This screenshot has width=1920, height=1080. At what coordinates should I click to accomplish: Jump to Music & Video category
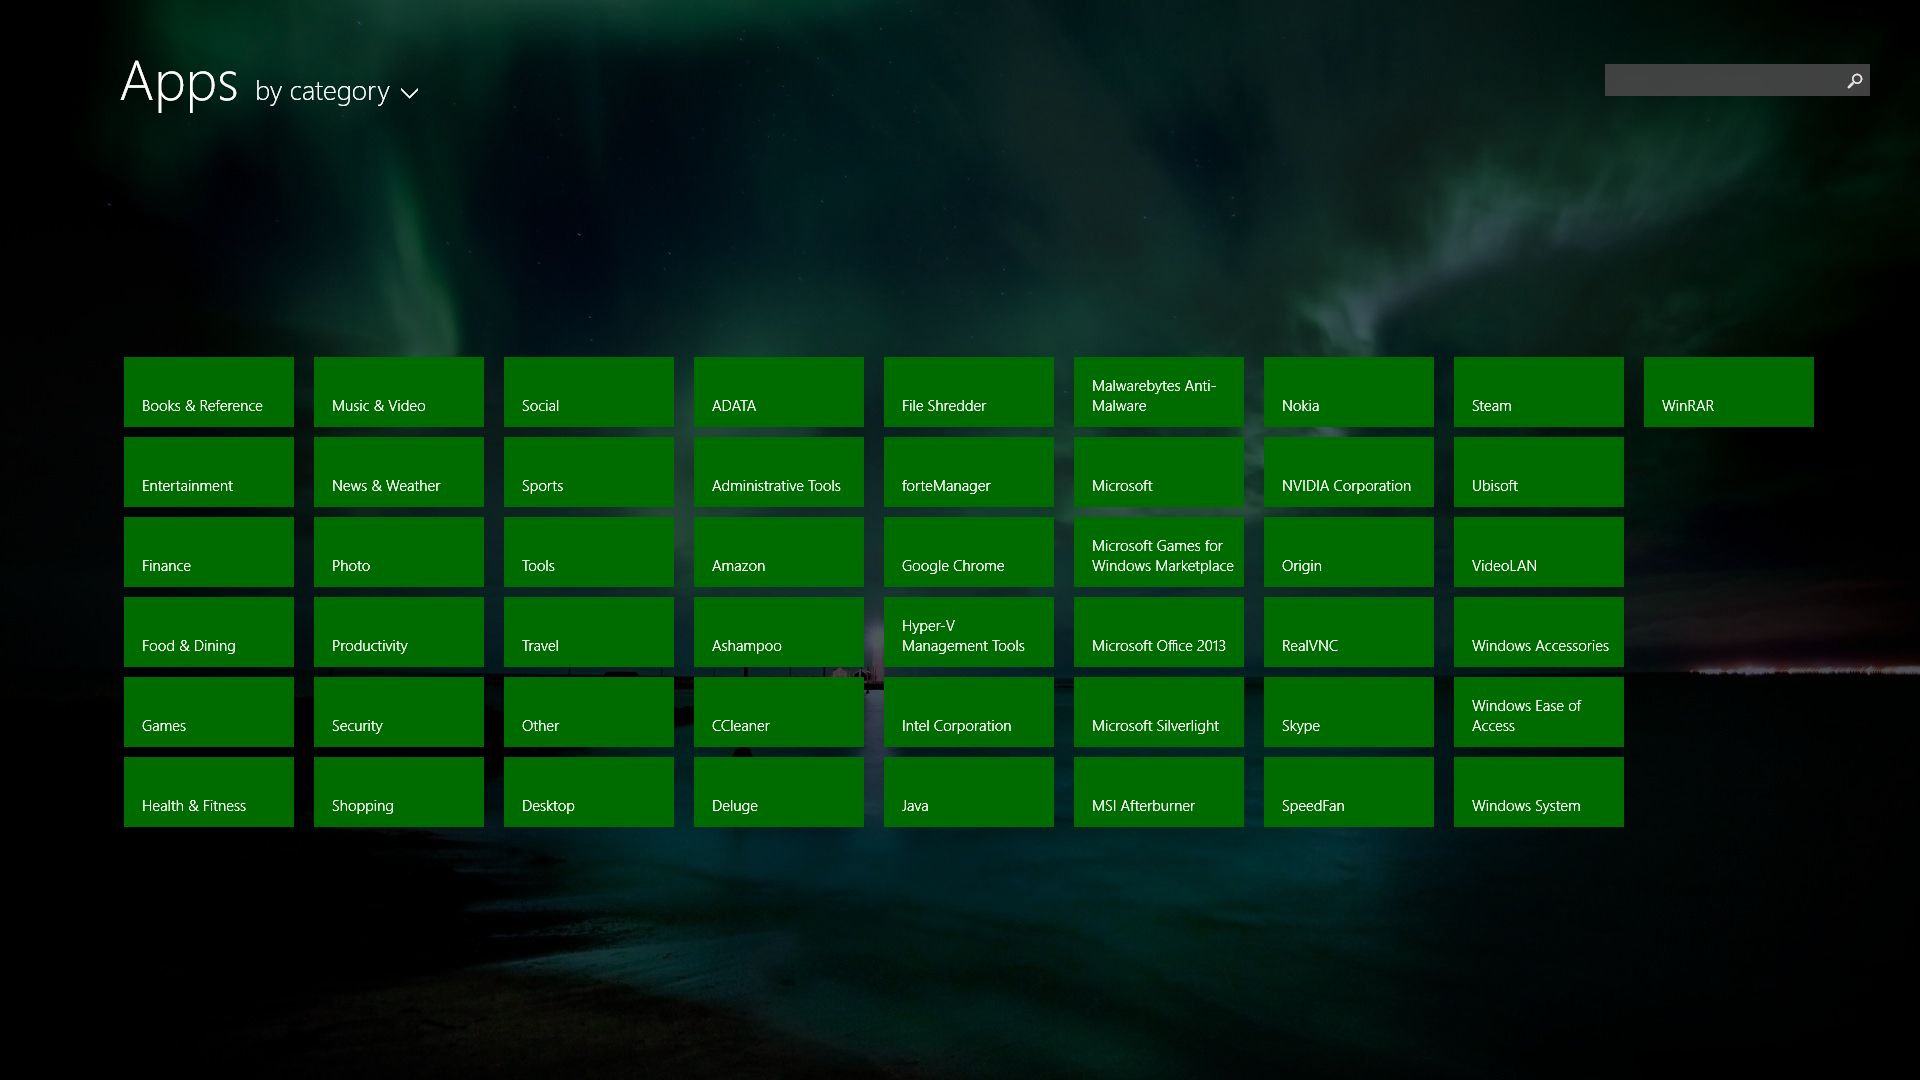click(399, 392)
